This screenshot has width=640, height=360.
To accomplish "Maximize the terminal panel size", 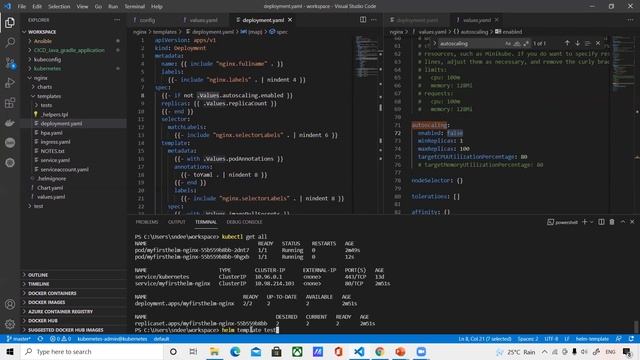I will [x=623, y=222].
